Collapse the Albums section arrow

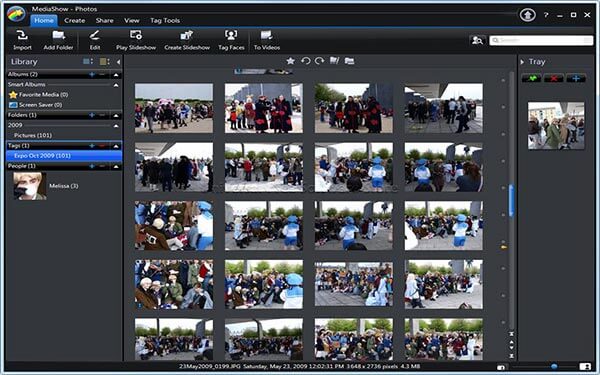pyautogui.click(x=116, y=75)
